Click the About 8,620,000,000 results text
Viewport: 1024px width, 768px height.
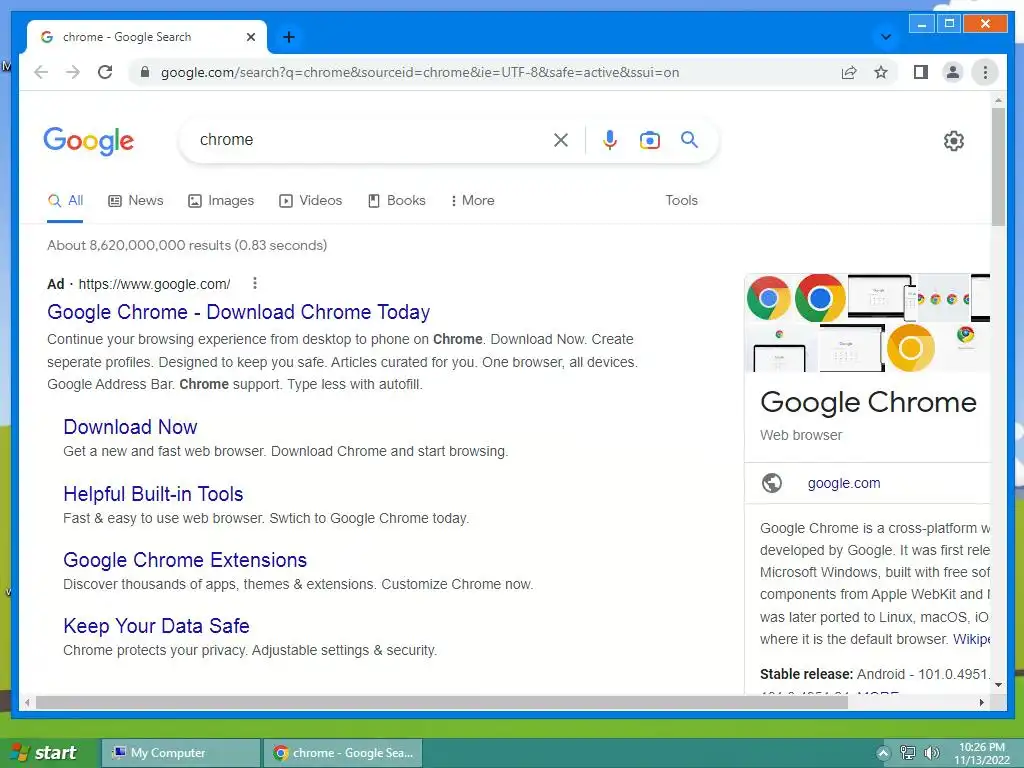(x=187, y=246)
